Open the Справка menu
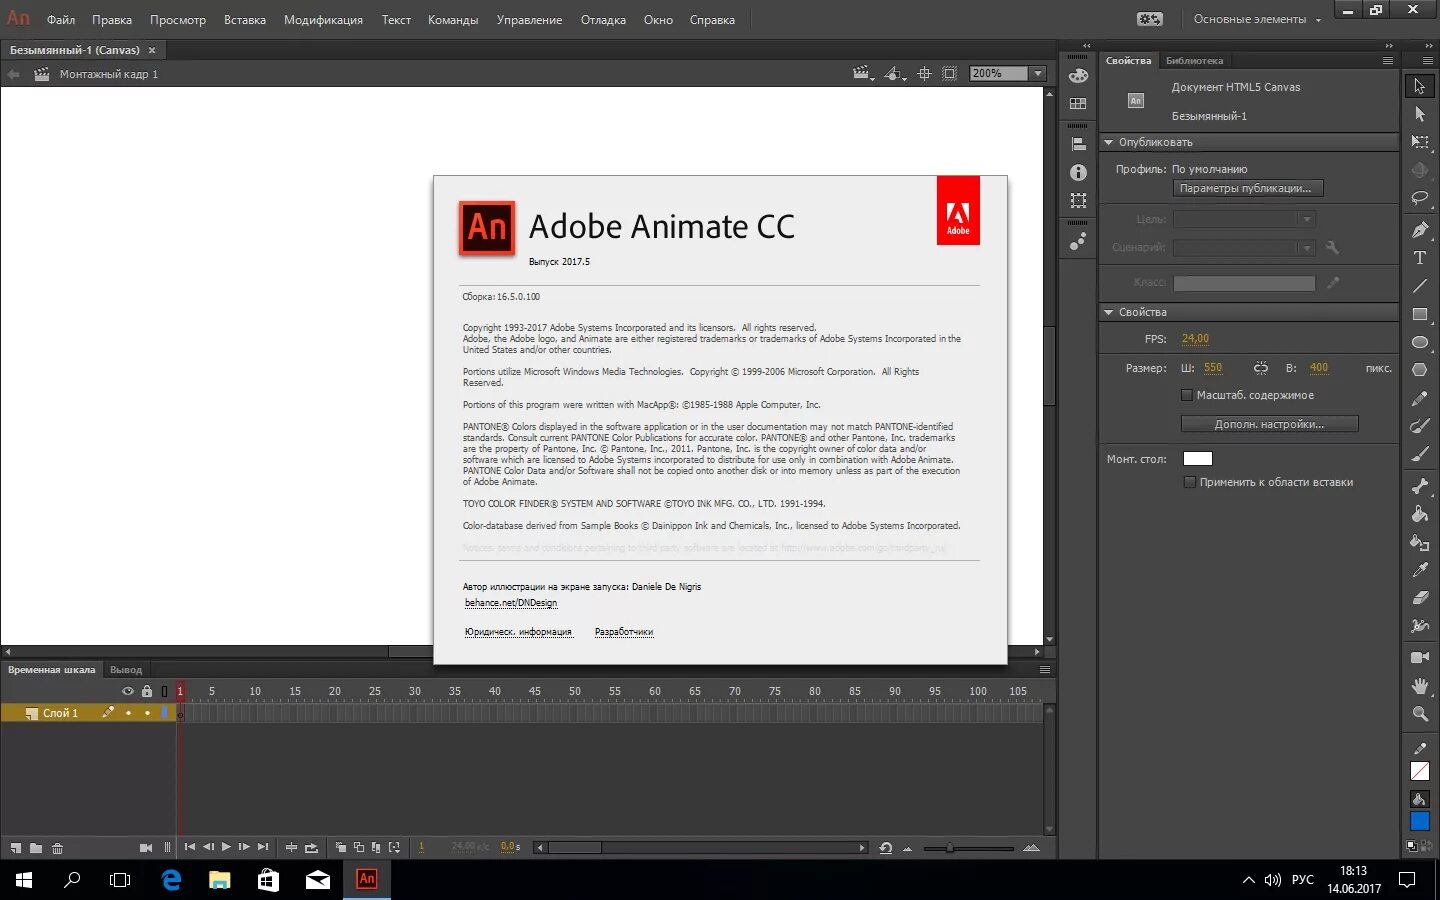Screen dimensions: 1440x900 coord(712,20)
